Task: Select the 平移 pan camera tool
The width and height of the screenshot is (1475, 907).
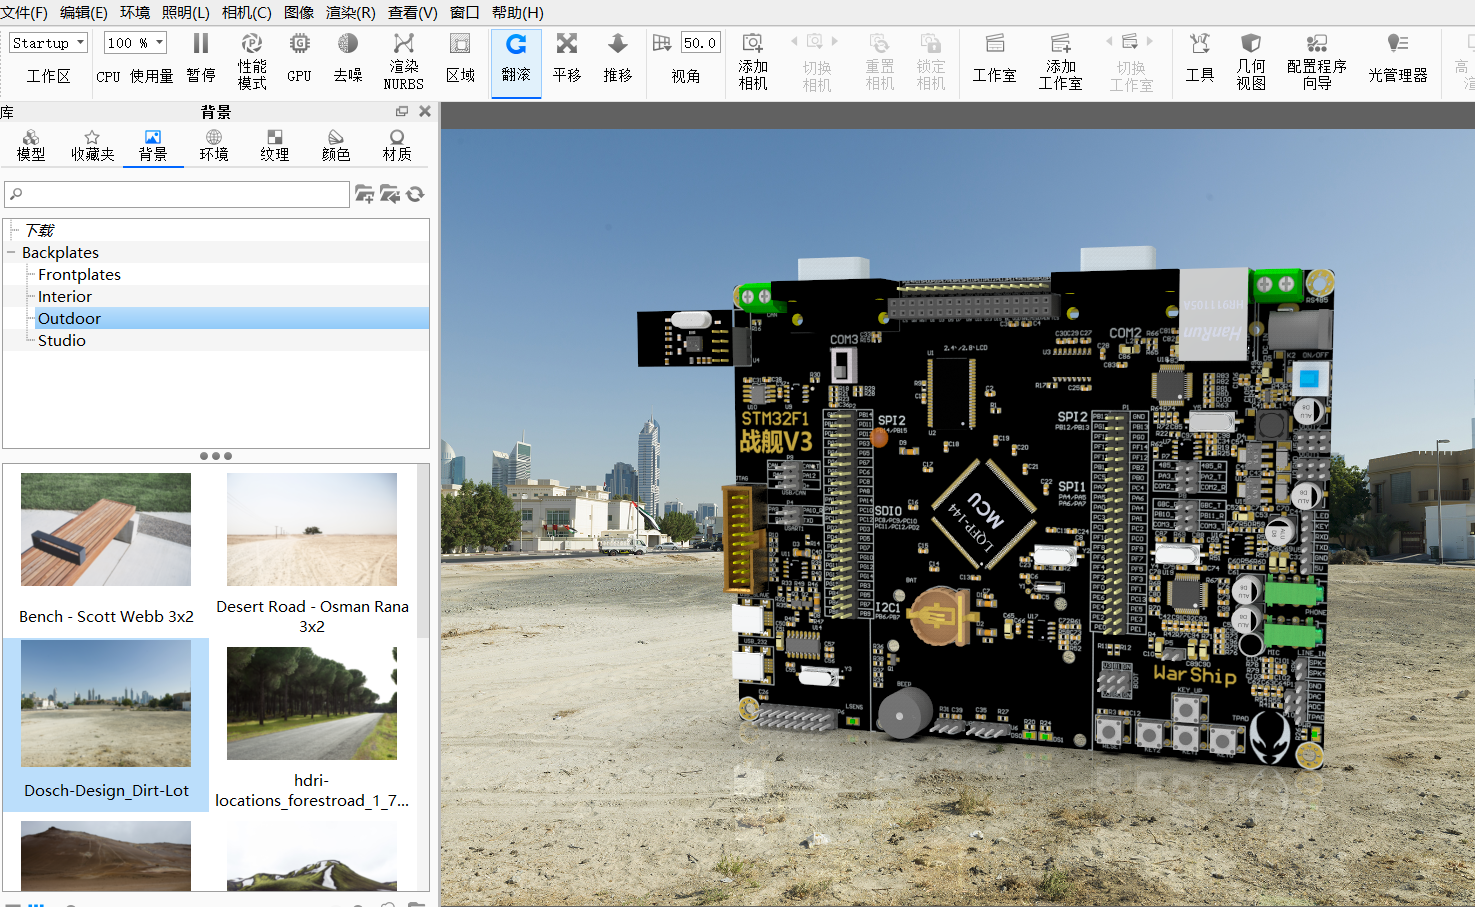Action: pos(567,58)
